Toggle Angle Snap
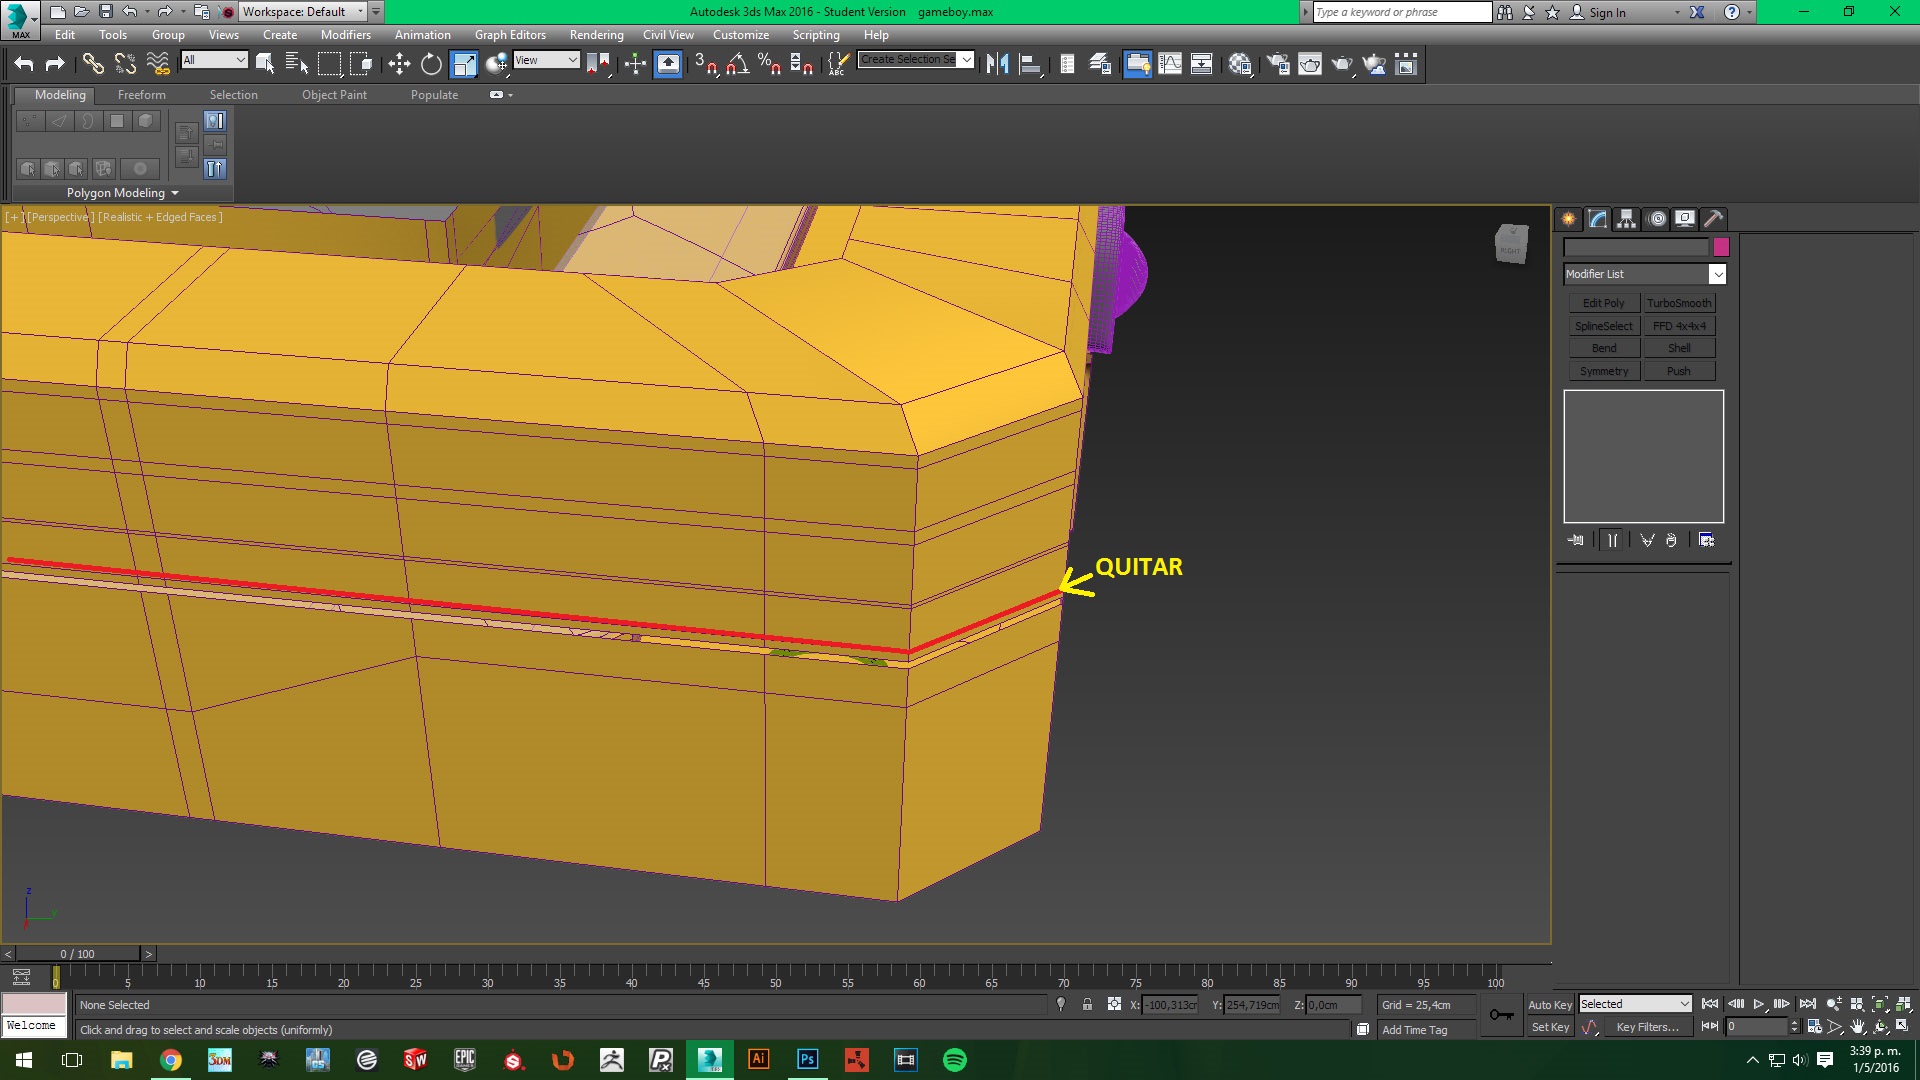This screenshot has height=1080, width=1920. (737, 65)
